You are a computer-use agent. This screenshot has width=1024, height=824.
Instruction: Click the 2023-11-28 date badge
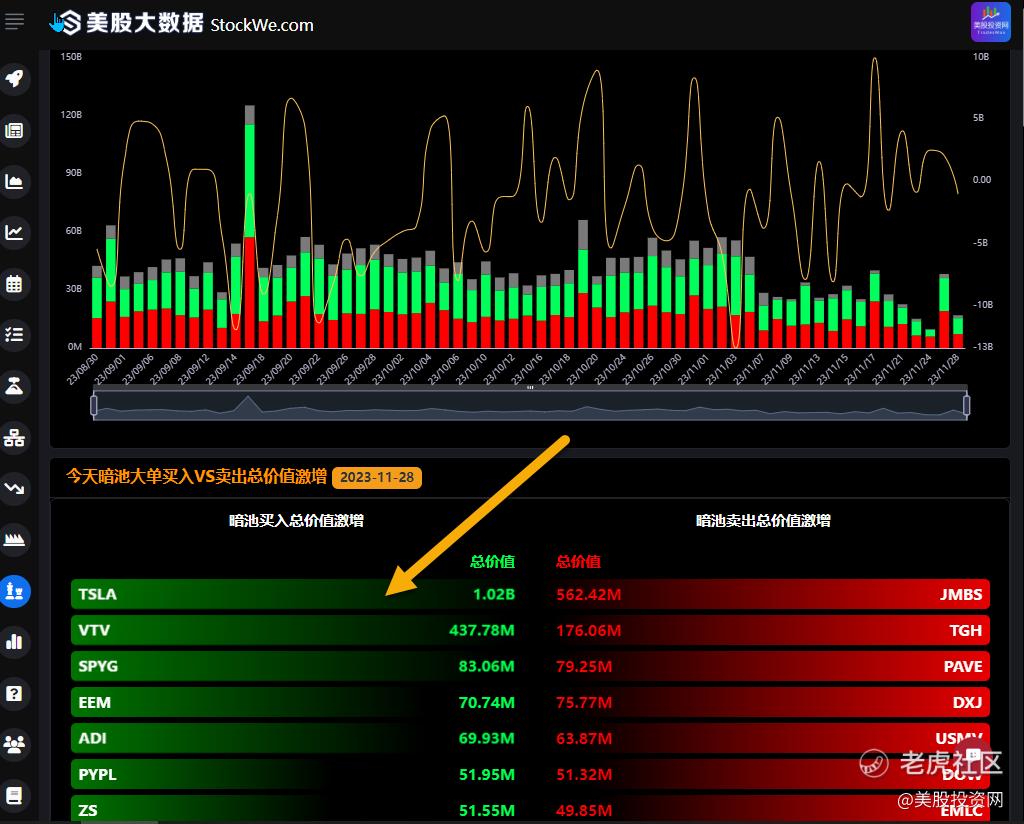(x=377, y=477)
